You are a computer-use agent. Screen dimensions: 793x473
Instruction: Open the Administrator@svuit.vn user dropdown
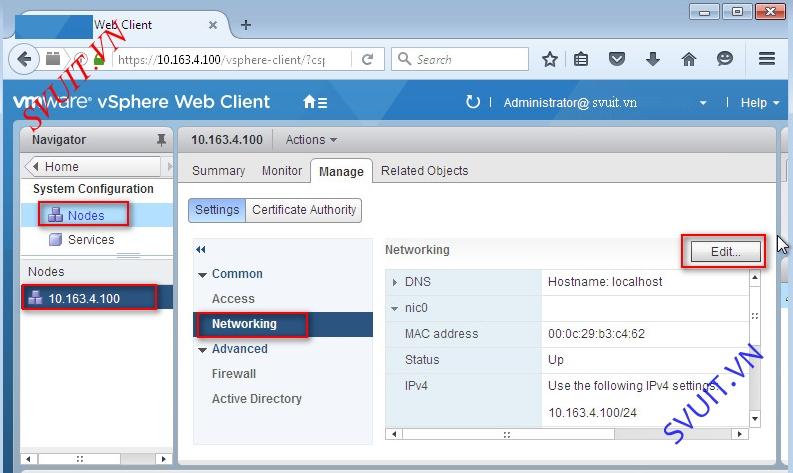[703, 103]
